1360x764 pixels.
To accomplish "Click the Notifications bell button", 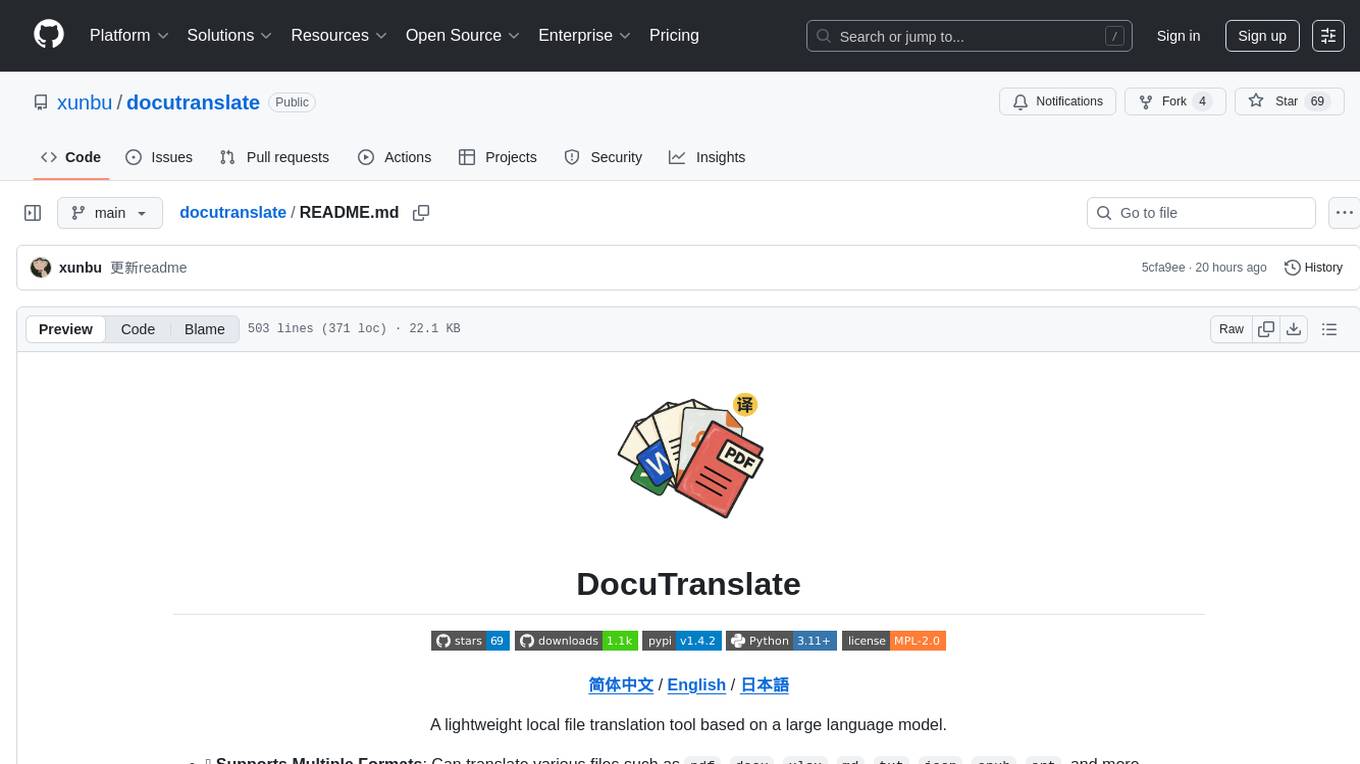I will pyautogui.click(x=1058, y=101).
